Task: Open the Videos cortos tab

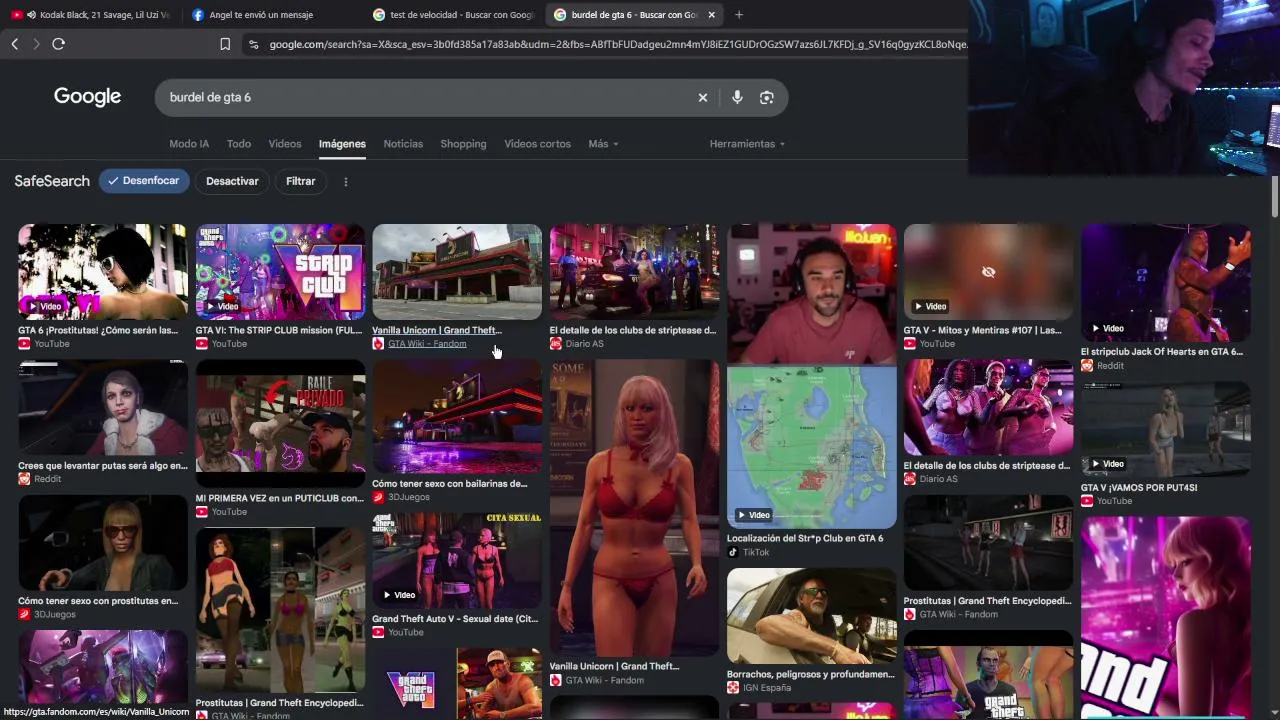Action: tap(537, 144)
